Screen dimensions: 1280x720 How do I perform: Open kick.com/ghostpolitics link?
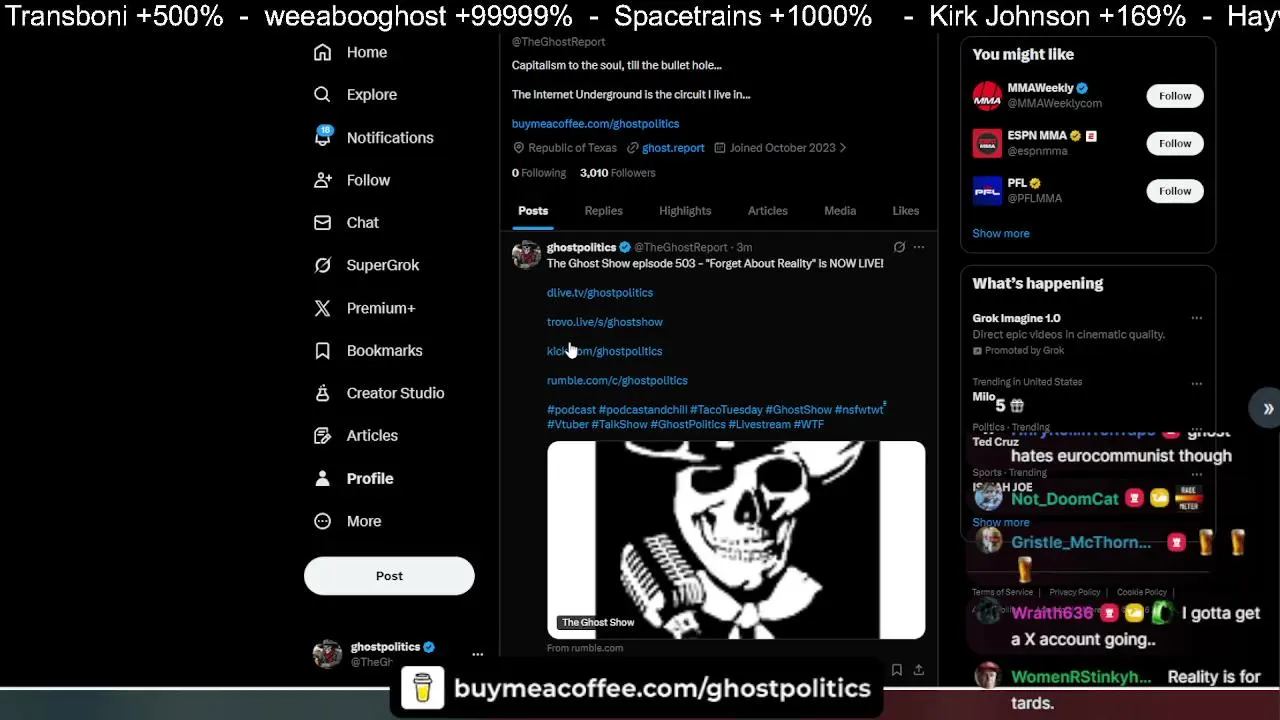[x=605, y=351]
